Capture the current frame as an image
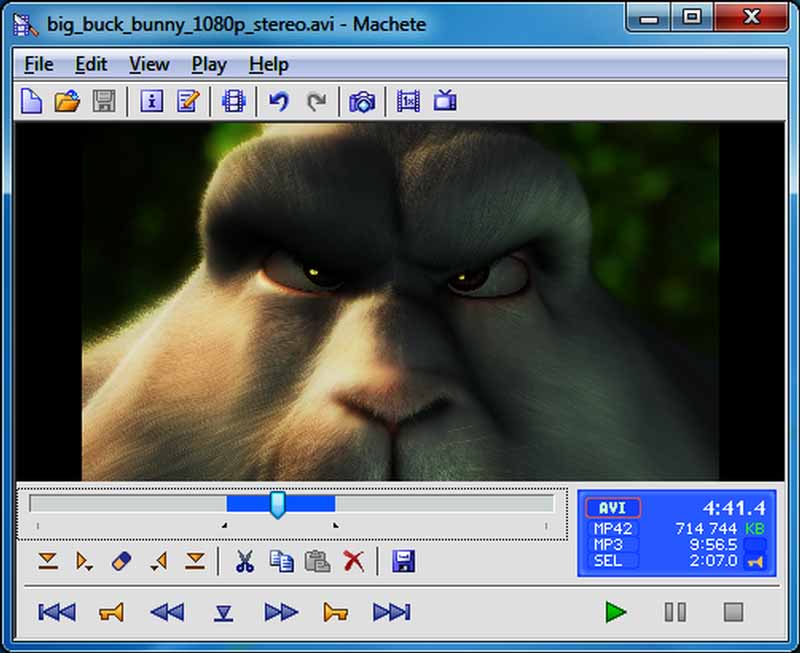 361,101
